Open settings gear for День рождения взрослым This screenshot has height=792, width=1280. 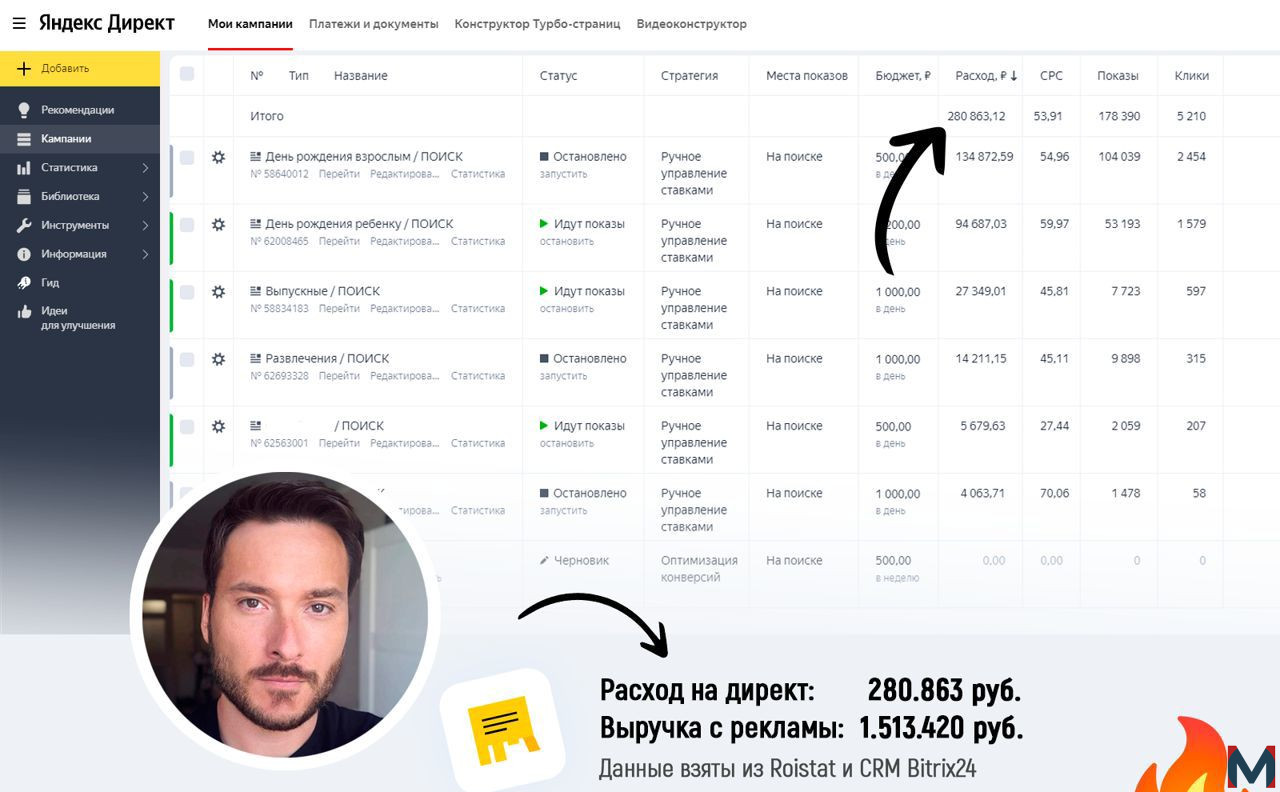click(x=218, y=157)
